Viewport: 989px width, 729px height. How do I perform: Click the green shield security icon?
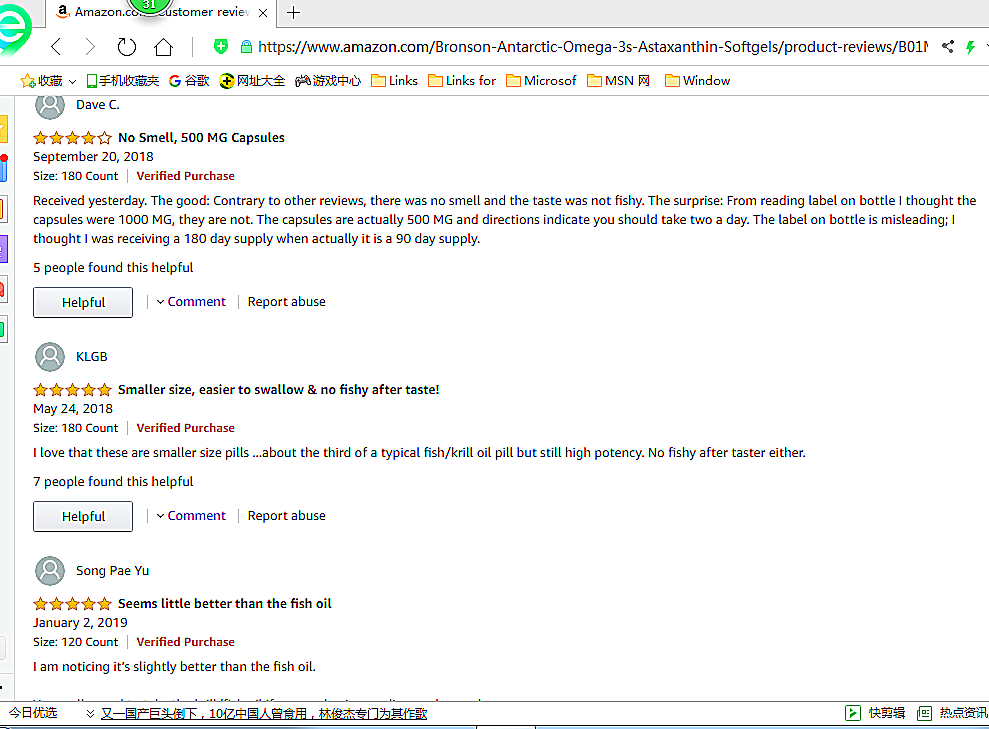coord(221,47)
